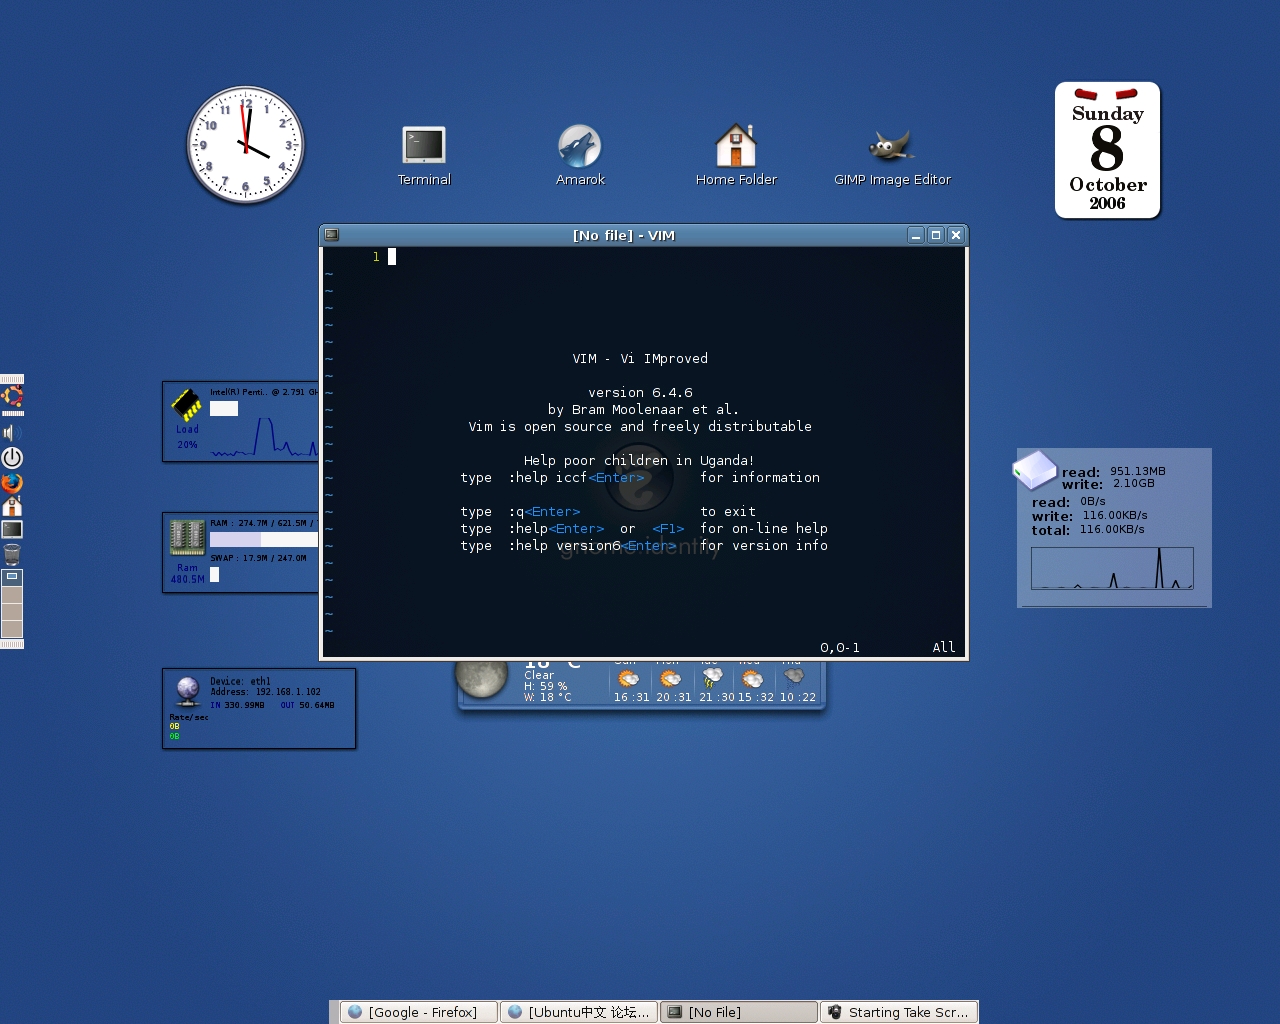Launch Firefox from the side panel
Screen dimensions: 1280x1024
click(12, 482)
